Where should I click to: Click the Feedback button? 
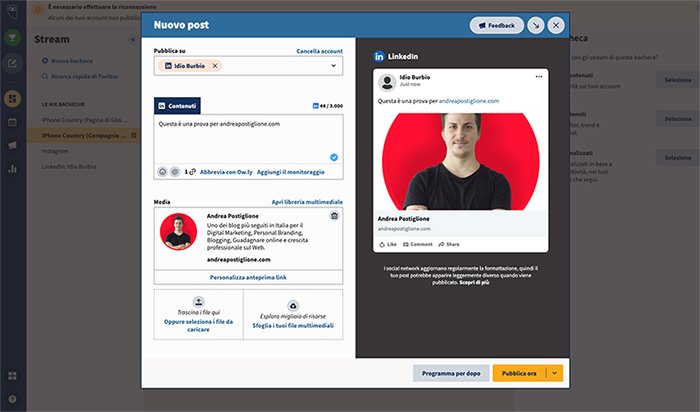(x=496, y=25)
